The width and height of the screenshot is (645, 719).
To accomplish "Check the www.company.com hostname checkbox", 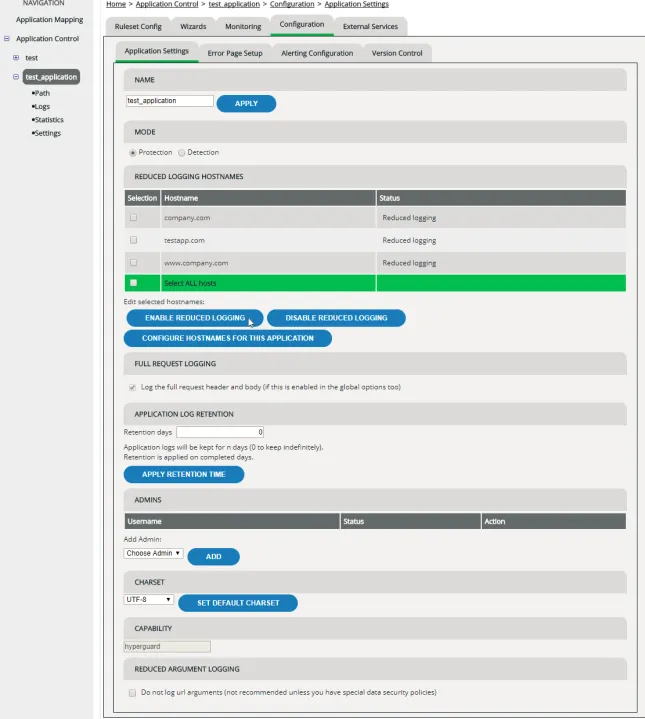I will (133, 262).
